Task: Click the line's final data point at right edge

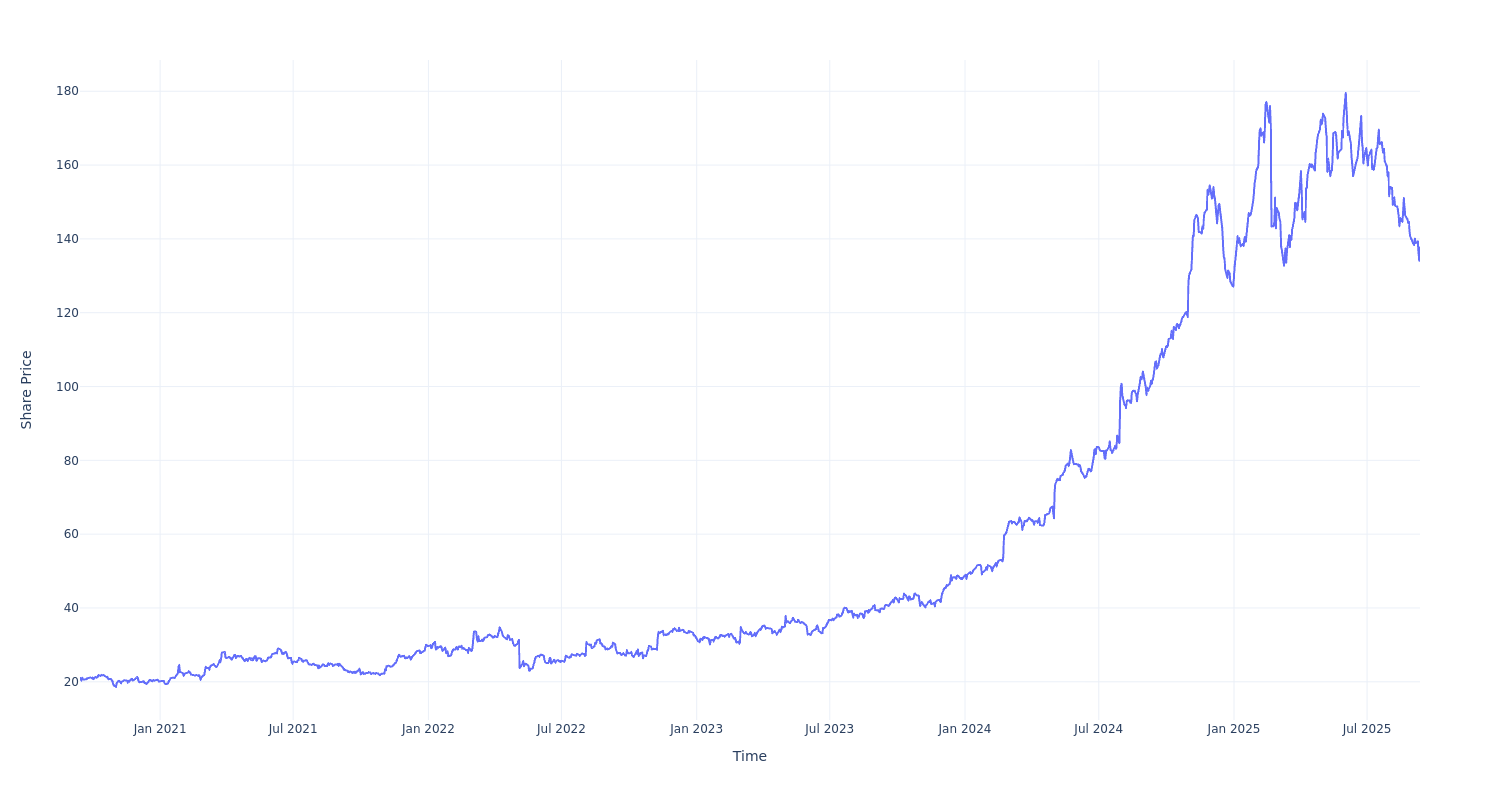Action: pyautogui.click(x=1419, y=260)
